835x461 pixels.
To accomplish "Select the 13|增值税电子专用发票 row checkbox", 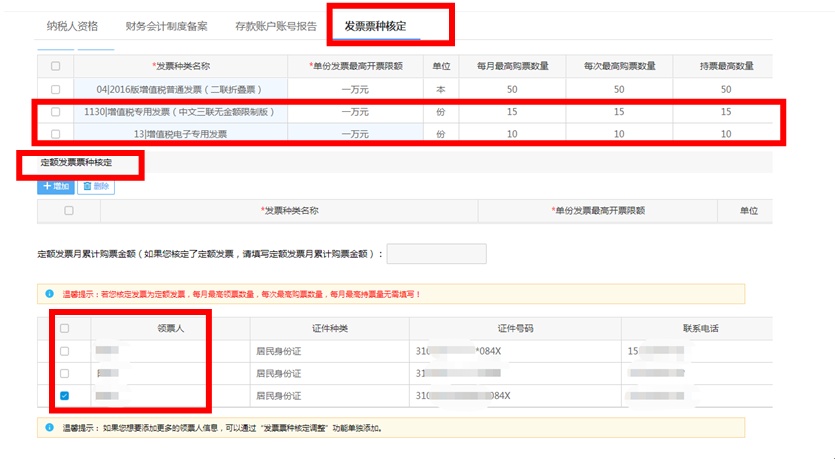I will point(55,134).
